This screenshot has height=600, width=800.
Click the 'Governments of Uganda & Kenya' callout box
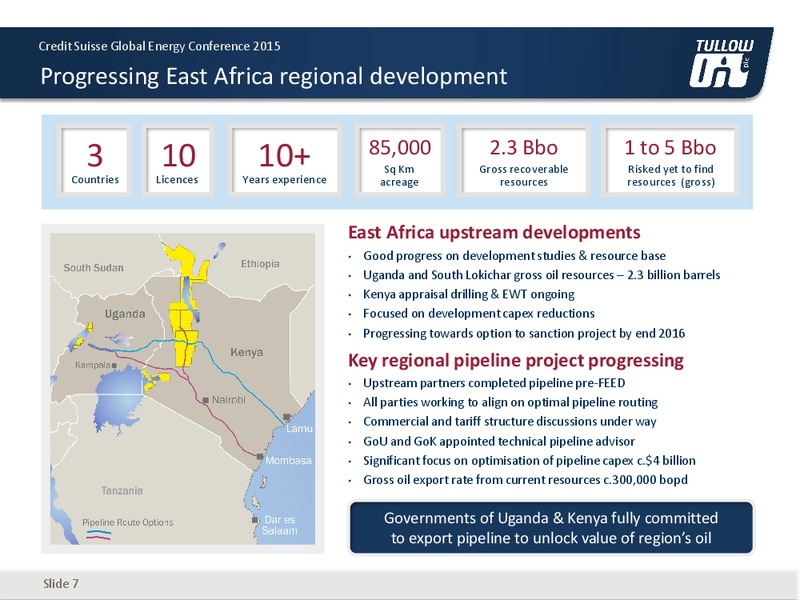coord(551,528)
